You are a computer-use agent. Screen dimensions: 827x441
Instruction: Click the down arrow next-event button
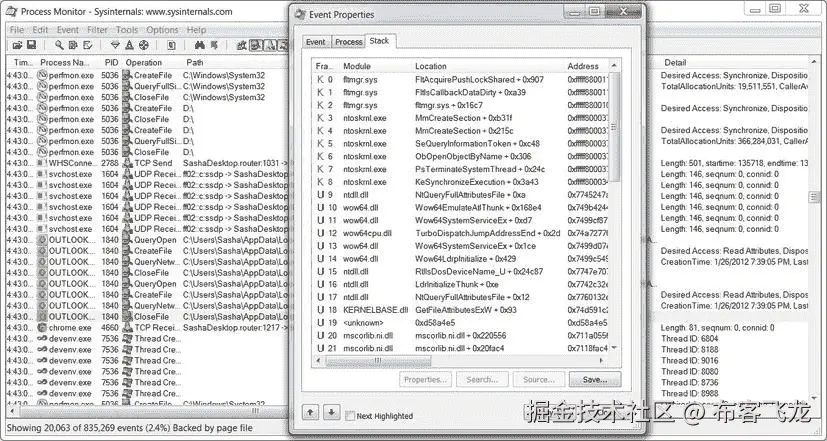[x=331, y=412]
